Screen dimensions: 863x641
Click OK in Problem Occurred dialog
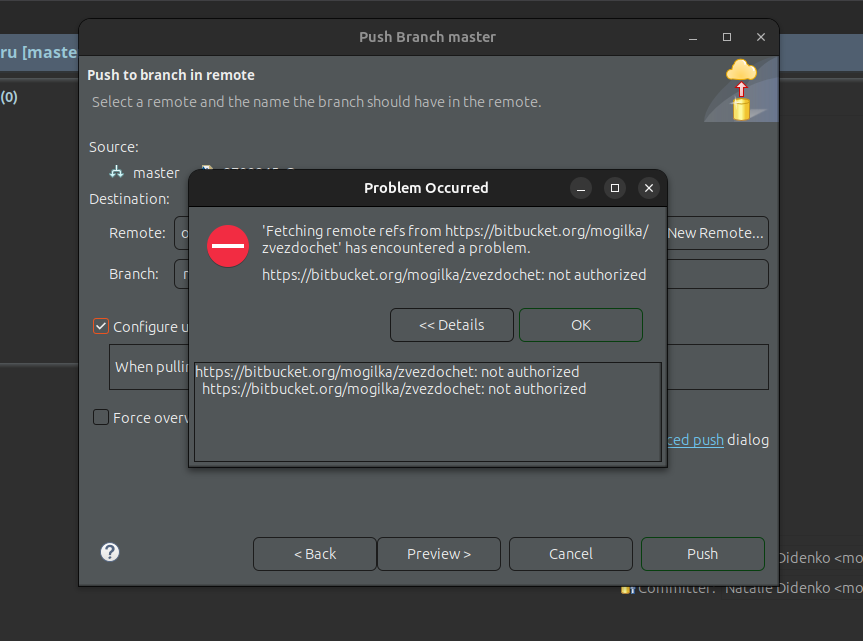click(581, 325)
